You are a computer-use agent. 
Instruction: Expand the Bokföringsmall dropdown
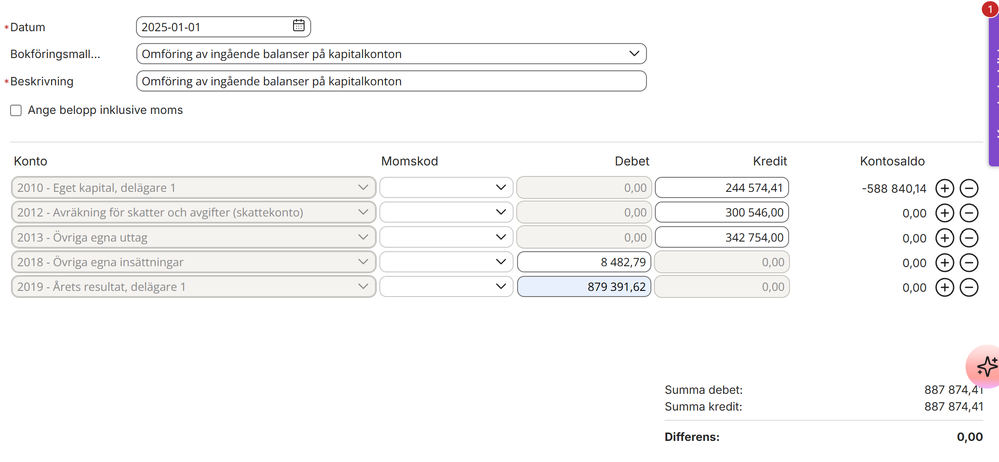tap(391, 54)
